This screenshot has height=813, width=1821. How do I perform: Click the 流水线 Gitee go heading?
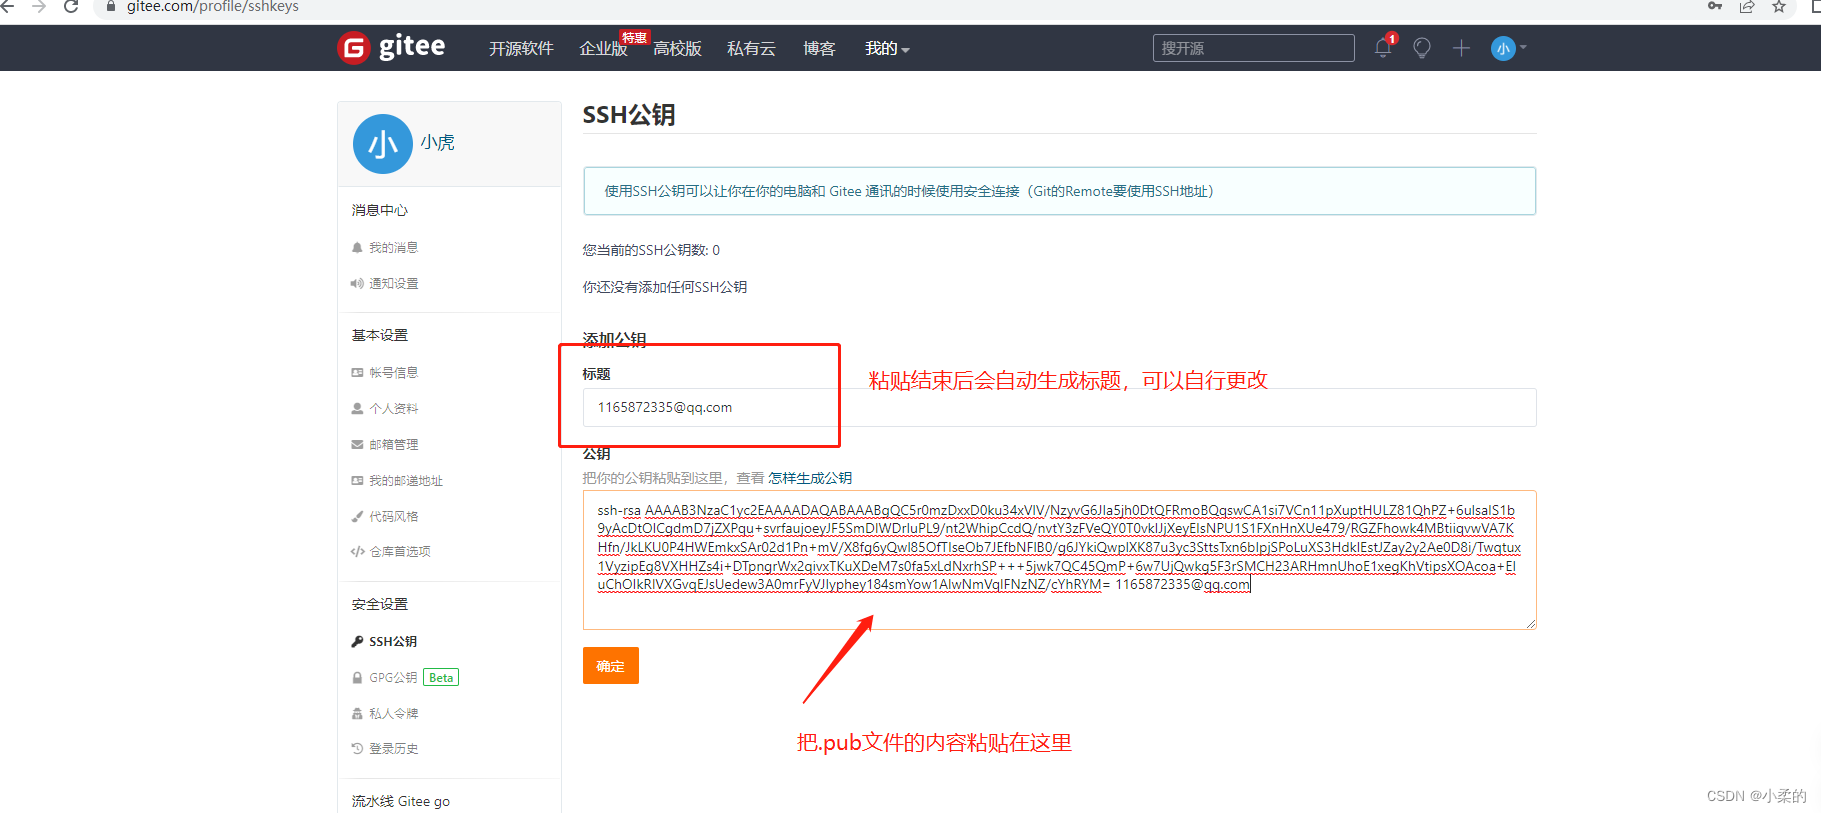tap(400, 801)
